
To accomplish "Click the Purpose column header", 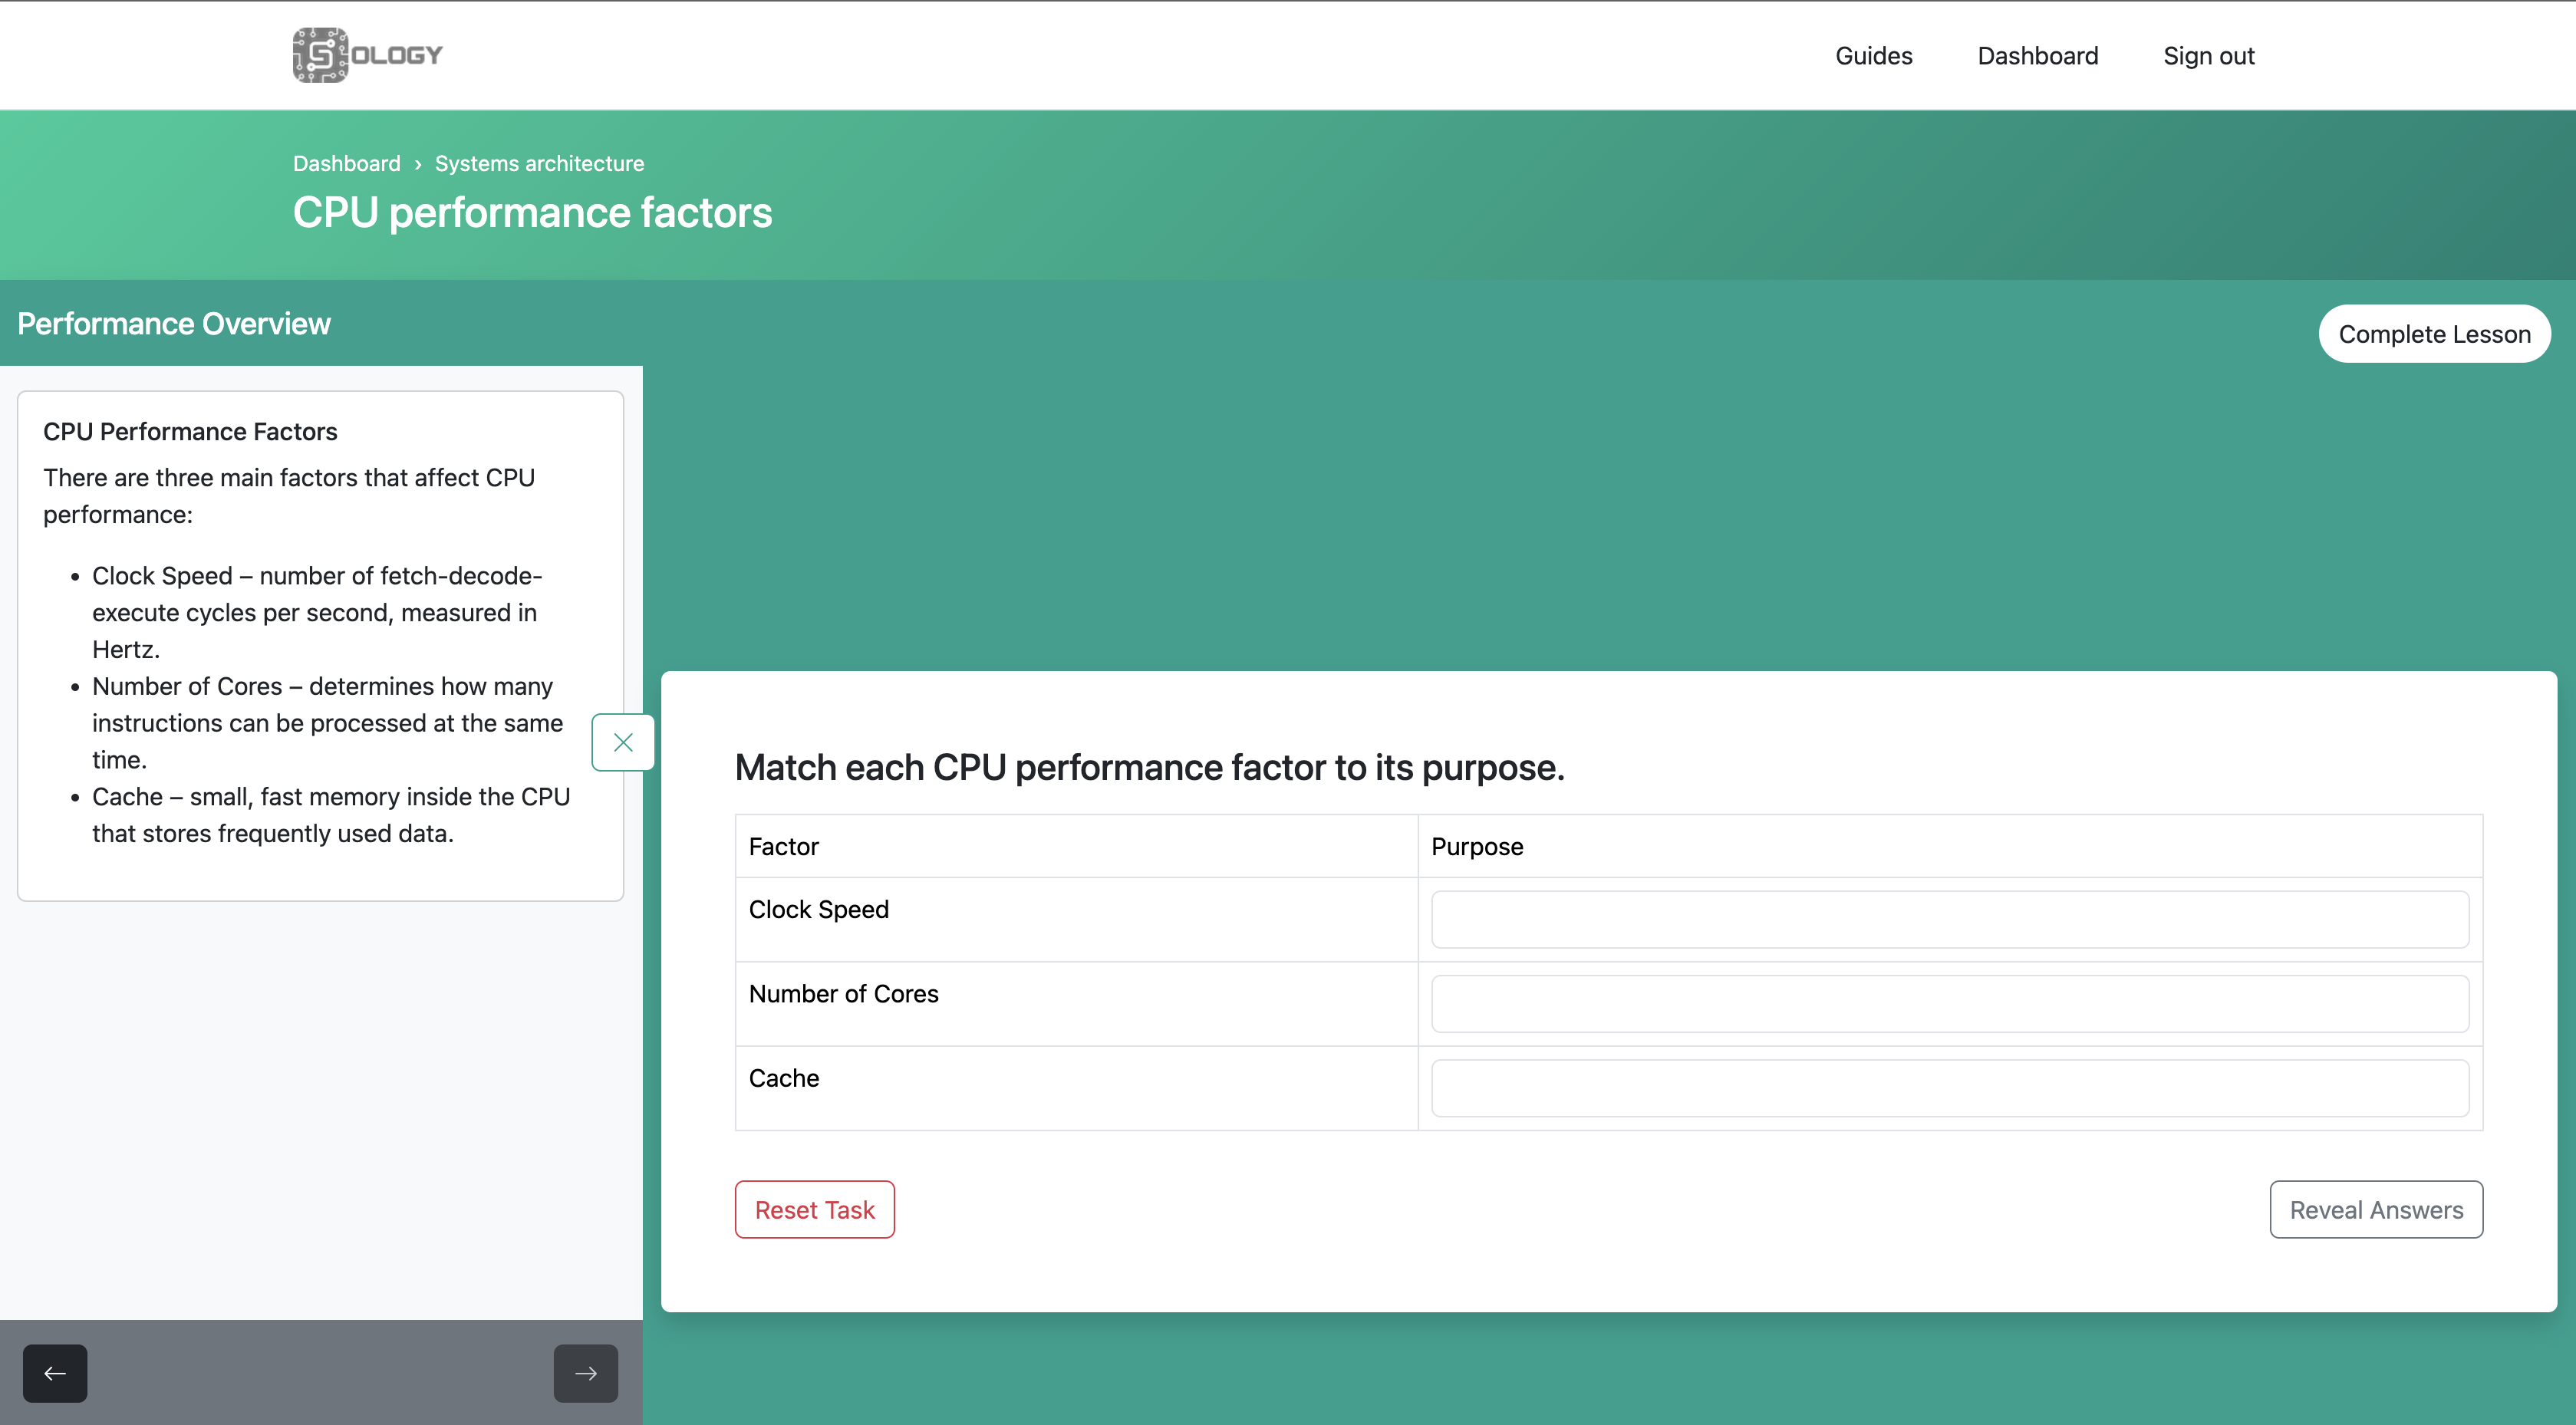I will tap(1476, 846).
